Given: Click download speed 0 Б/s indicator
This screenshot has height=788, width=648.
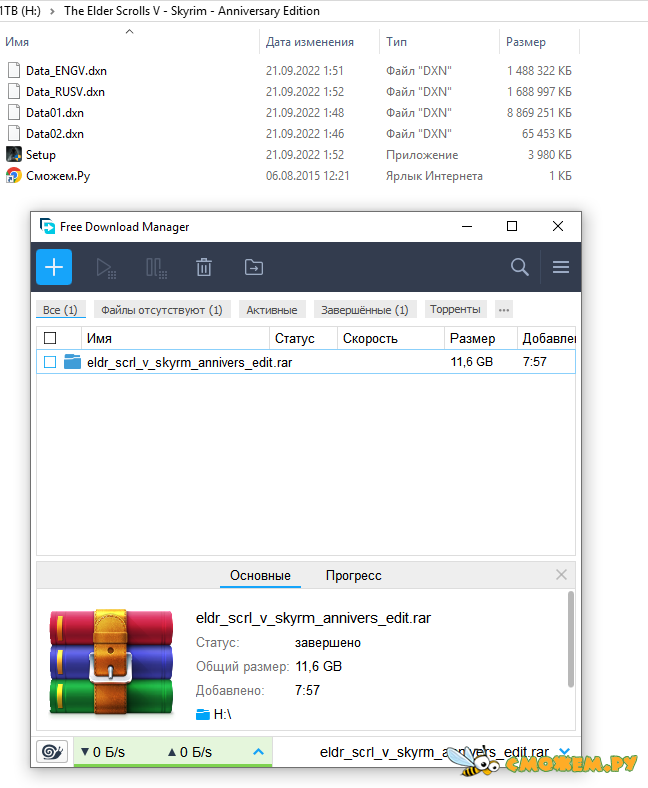Looking at the screenshot, I should click(x=103, y=752).
